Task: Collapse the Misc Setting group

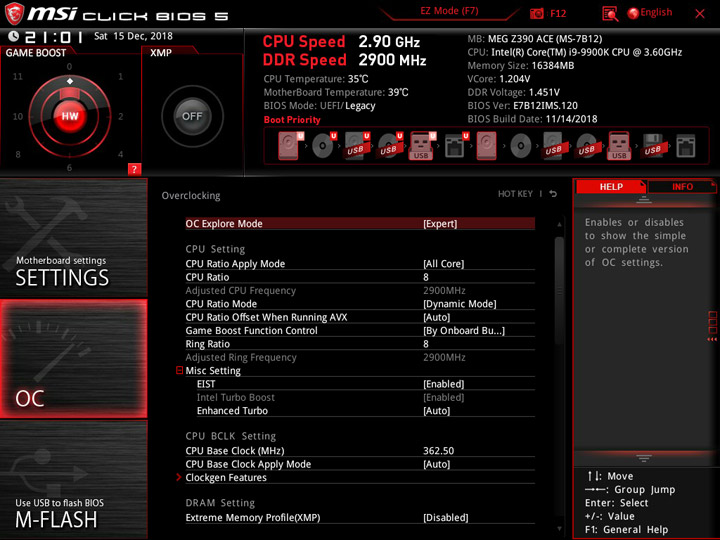Action: pyautogui.click(x=180, y=370)
